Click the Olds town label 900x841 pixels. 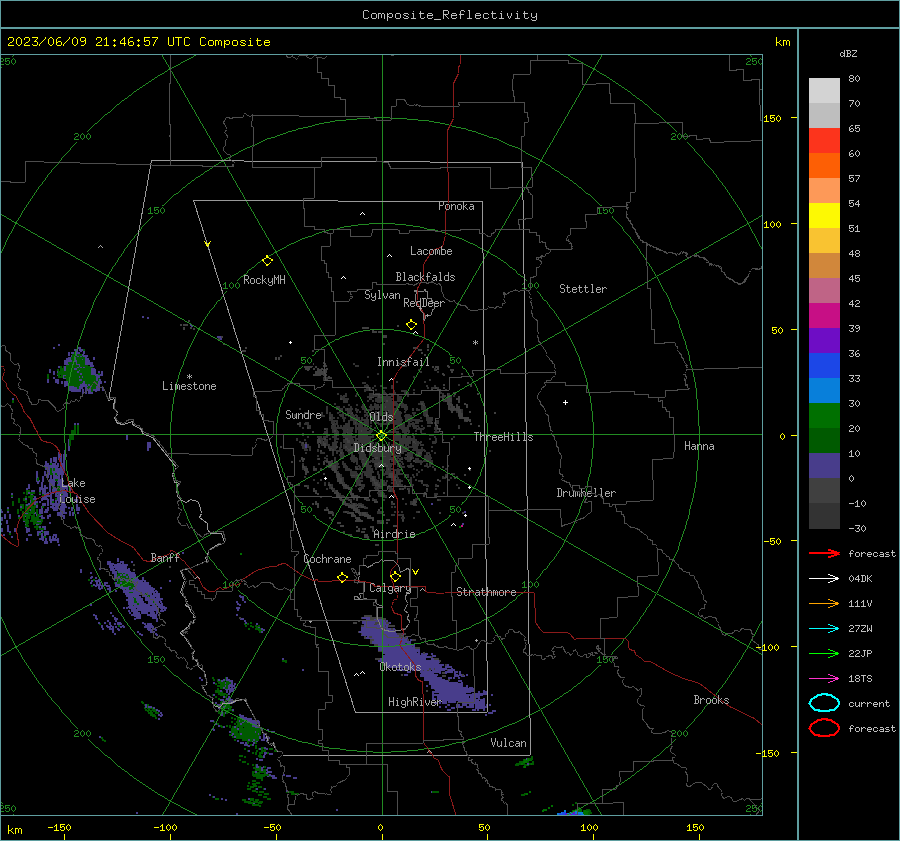(381, 417)
